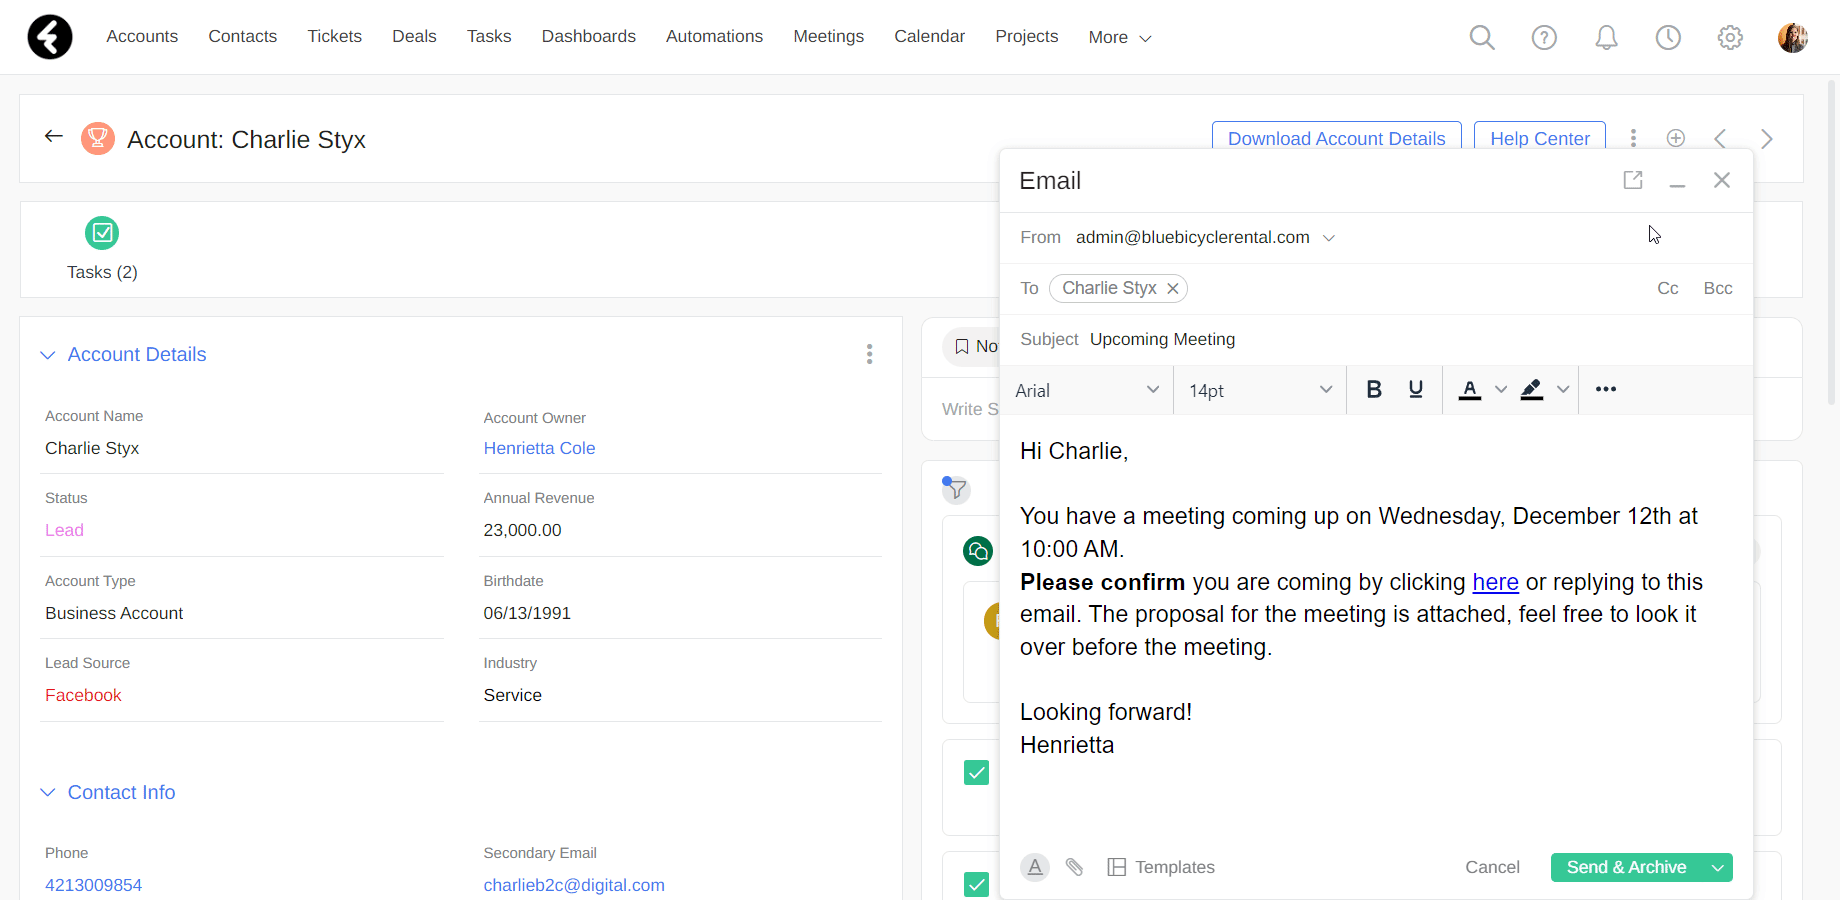The width and height of the screenshot is (1840, 900).
Task: Click the page vertical scrollbar
Action: (x=1832, y=242)
